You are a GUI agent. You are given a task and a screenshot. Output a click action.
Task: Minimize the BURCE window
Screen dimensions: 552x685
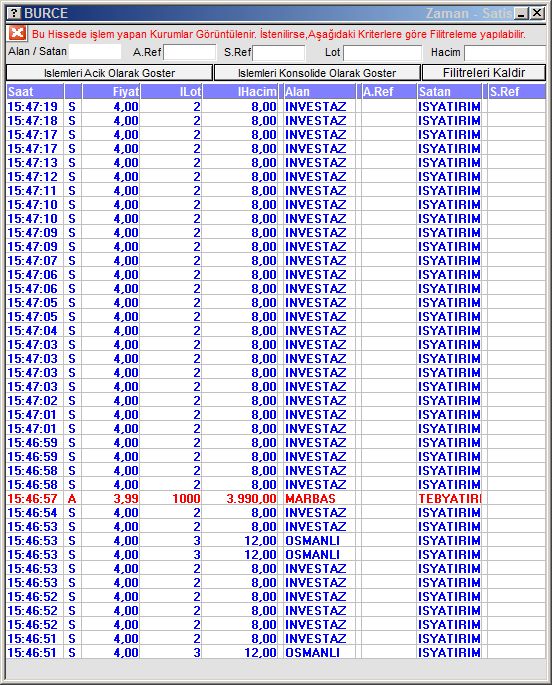521,14
